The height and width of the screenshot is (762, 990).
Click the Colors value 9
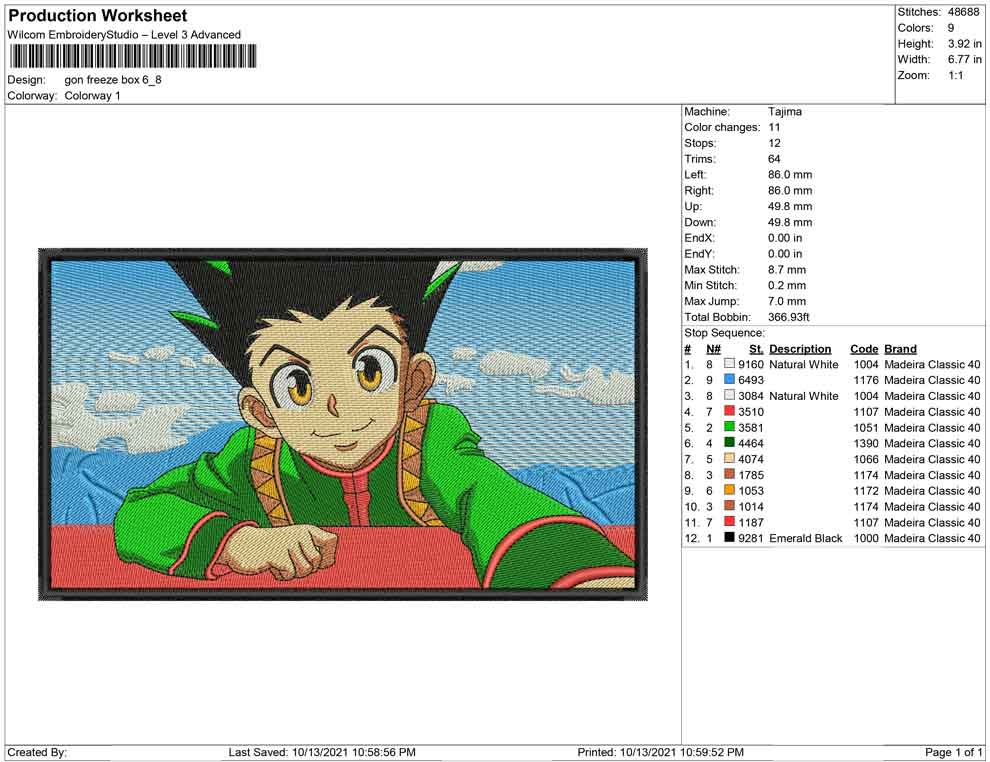point(951,28)
